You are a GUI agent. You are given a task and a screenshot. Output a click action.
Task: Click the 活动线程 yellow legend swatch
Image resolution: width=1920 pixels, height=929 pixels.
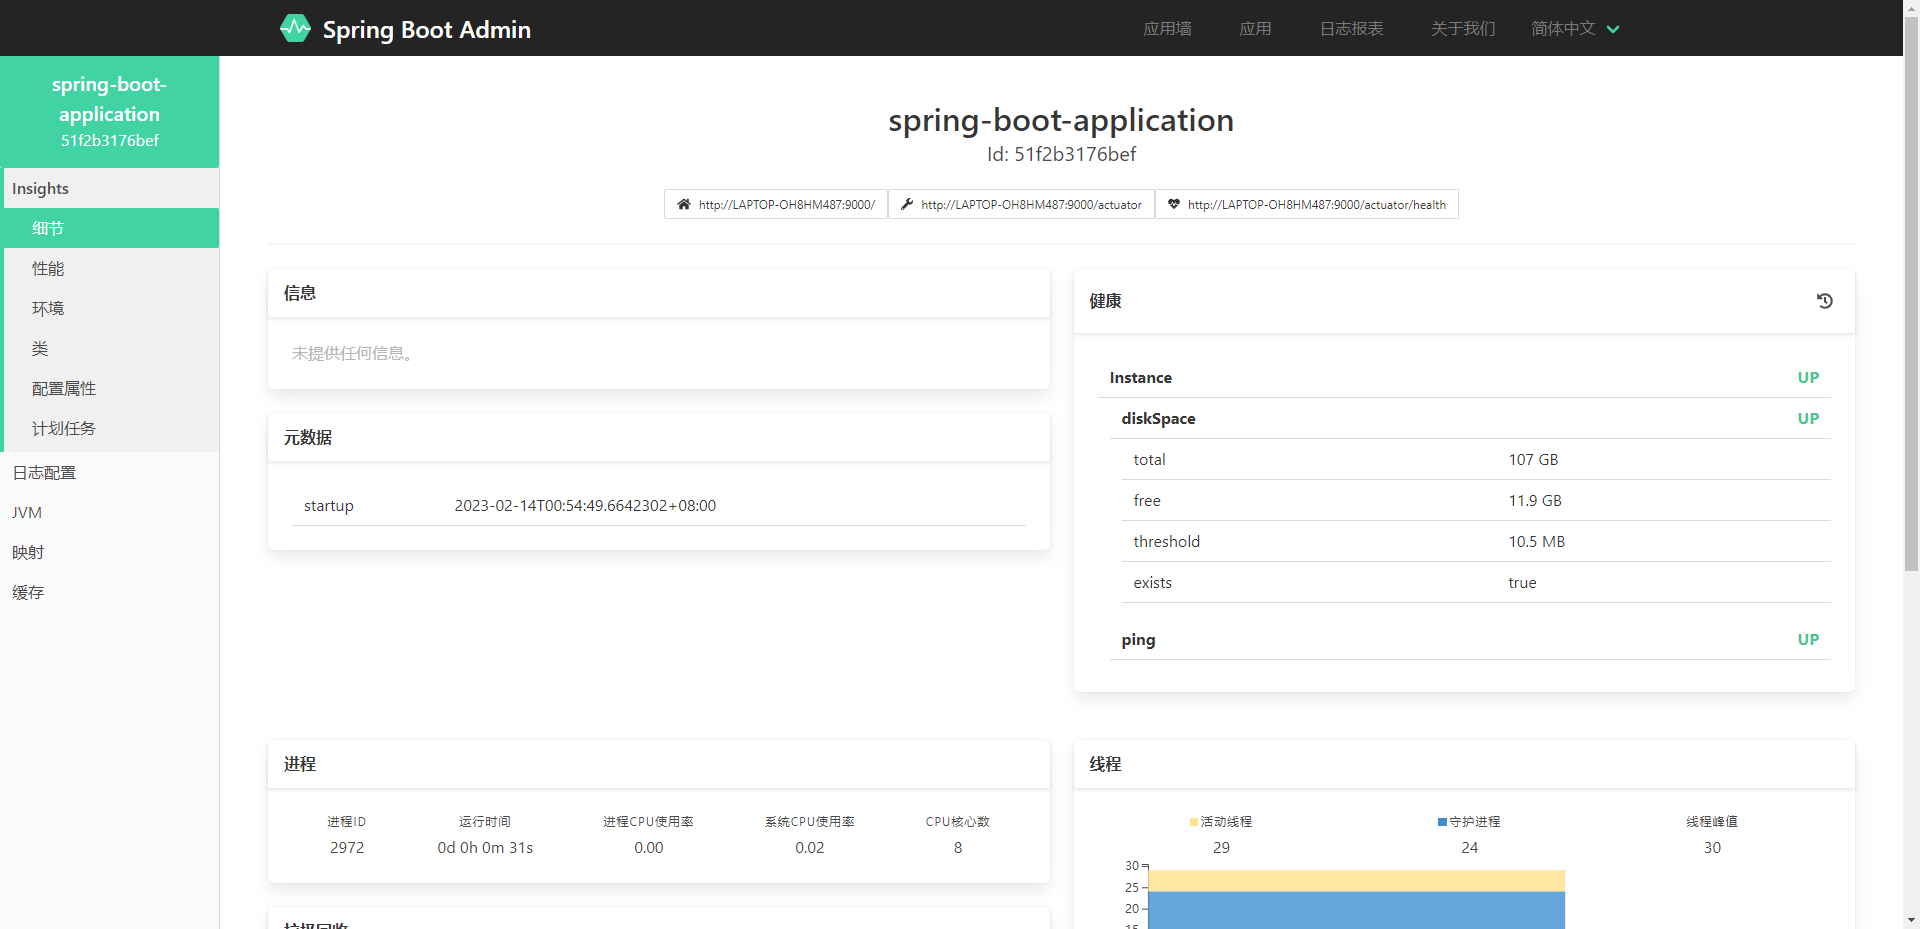pos(1193,822)
